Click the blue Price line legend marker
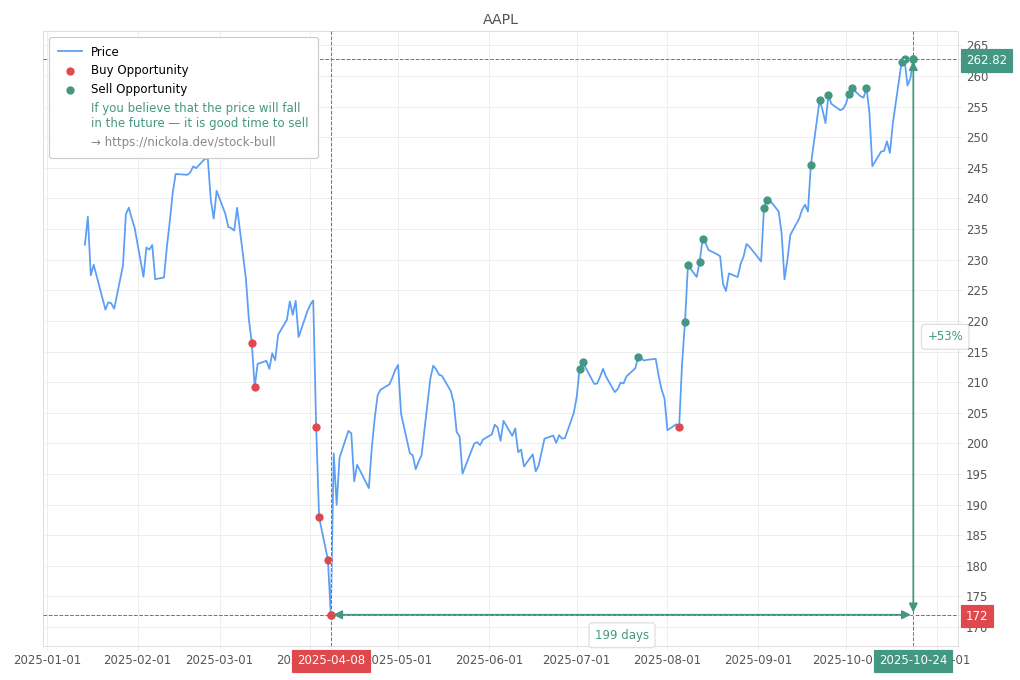Viewport: 1020px width, 680px height. [70, 52]
